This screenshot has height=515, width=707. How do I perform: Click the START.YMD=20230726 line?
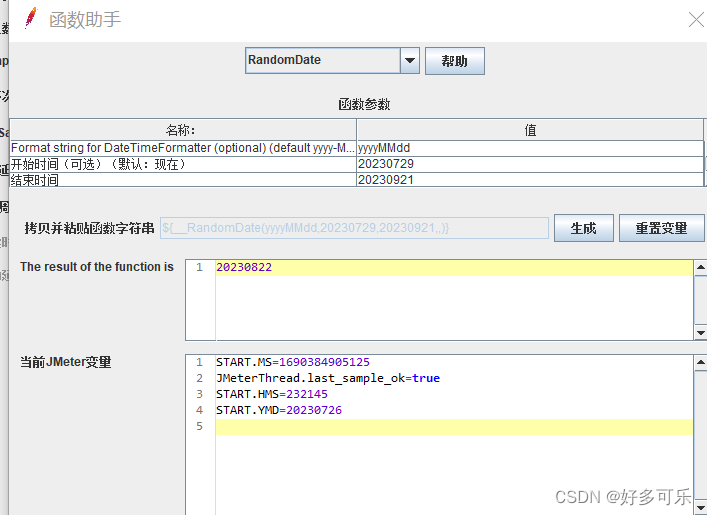tap(279, 410)
